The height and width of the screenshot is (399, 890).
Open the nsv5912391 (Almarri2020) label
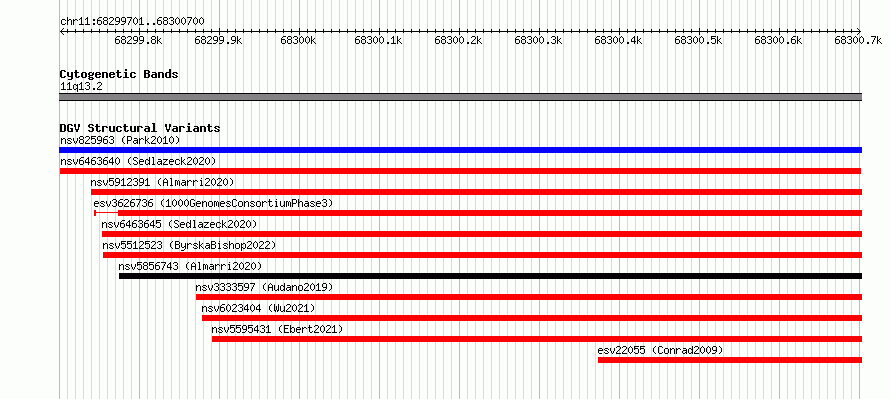coord(162,182)
